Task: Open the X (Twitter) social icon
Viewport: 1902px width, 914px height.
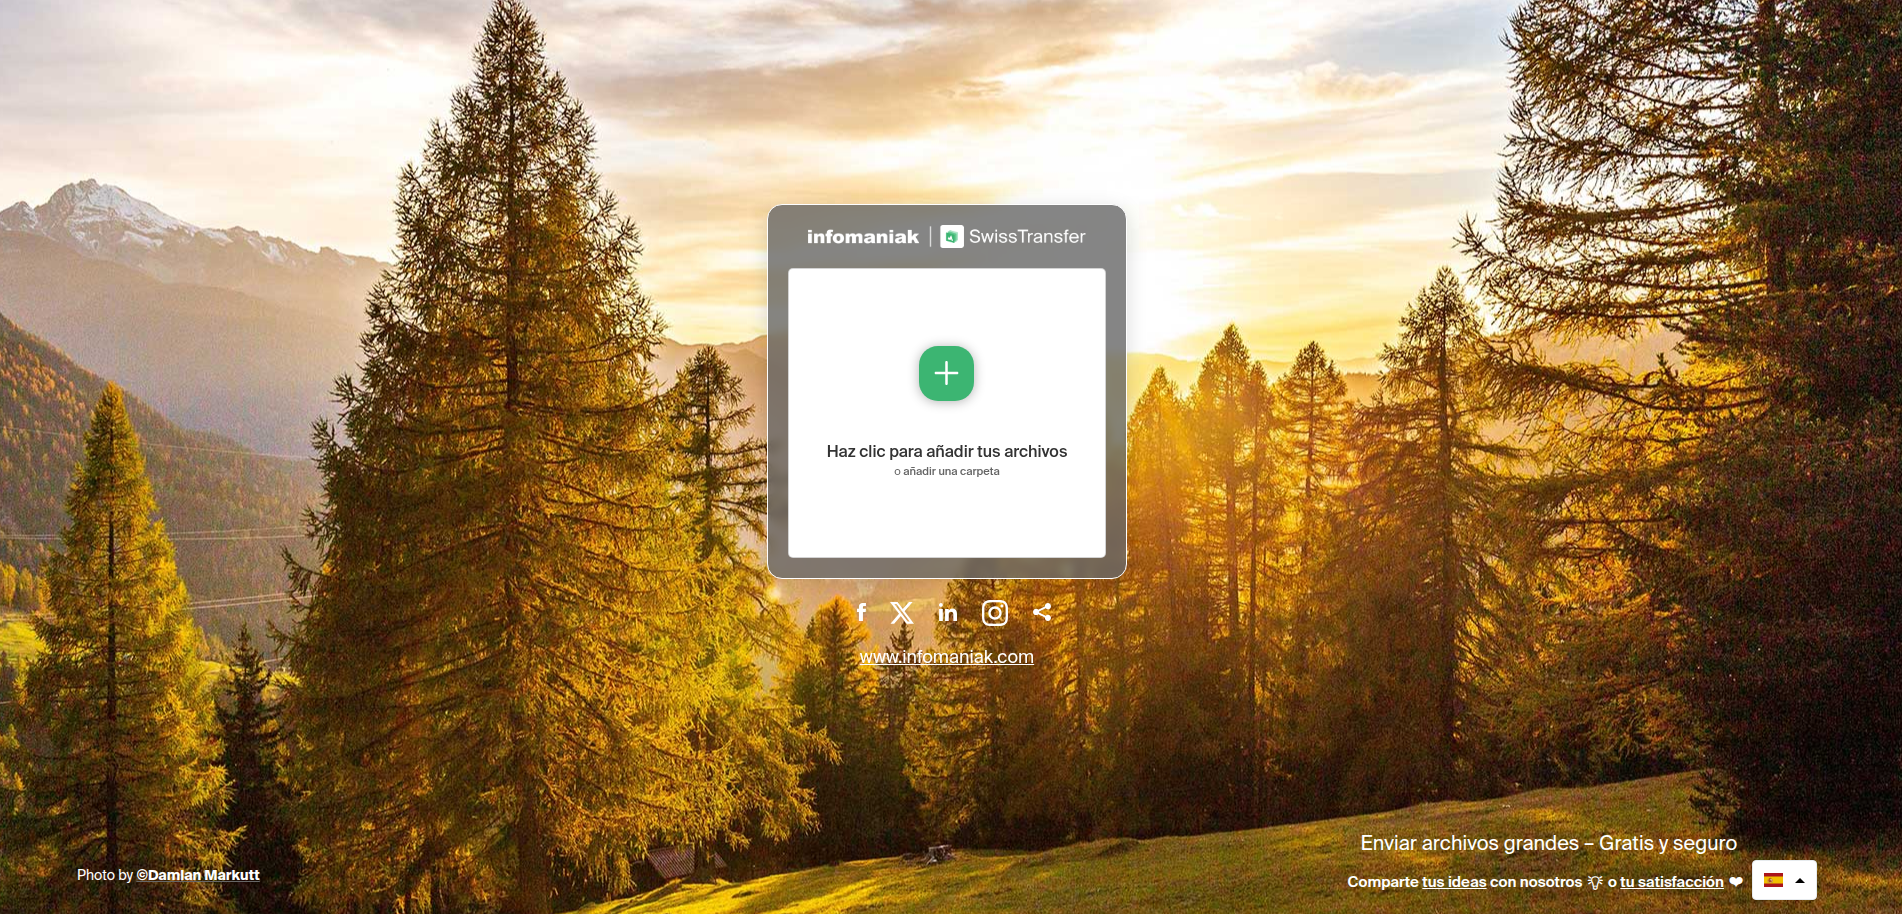Action: [x=902, y=612]
